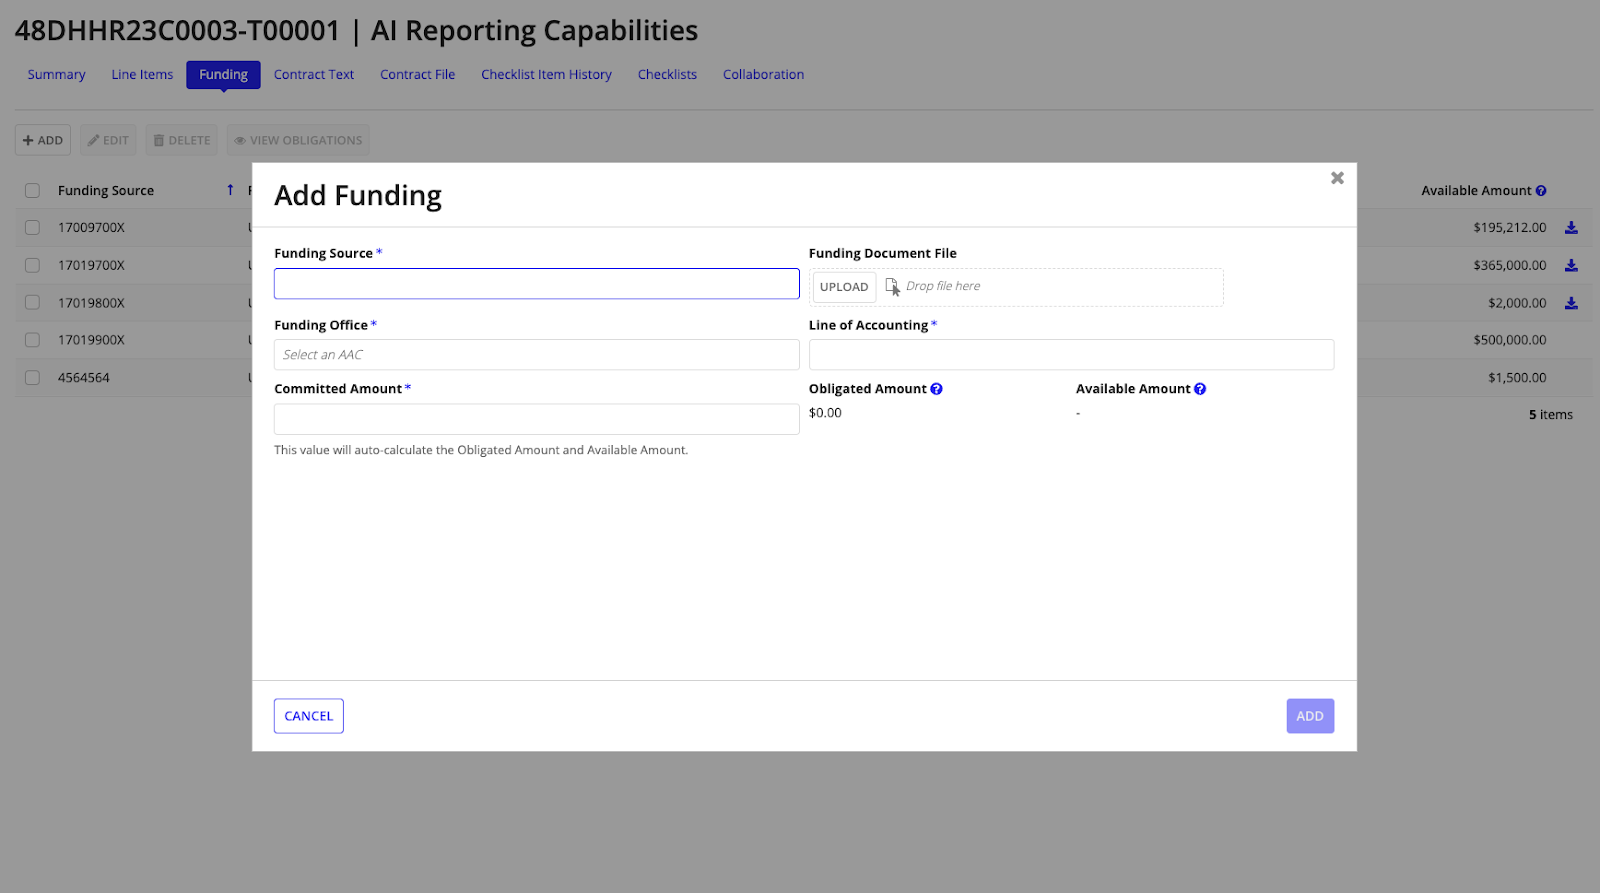The image size is (1600, 893).
Task: Toggle the select-all checkbox in table header
Action: [32, 191]
